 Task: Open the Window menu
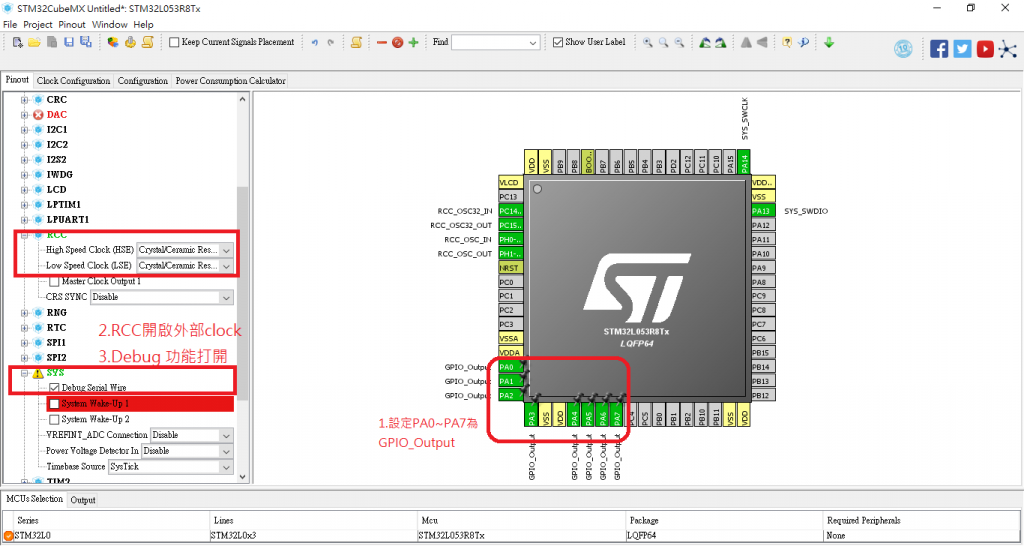(x=110, y=25)
